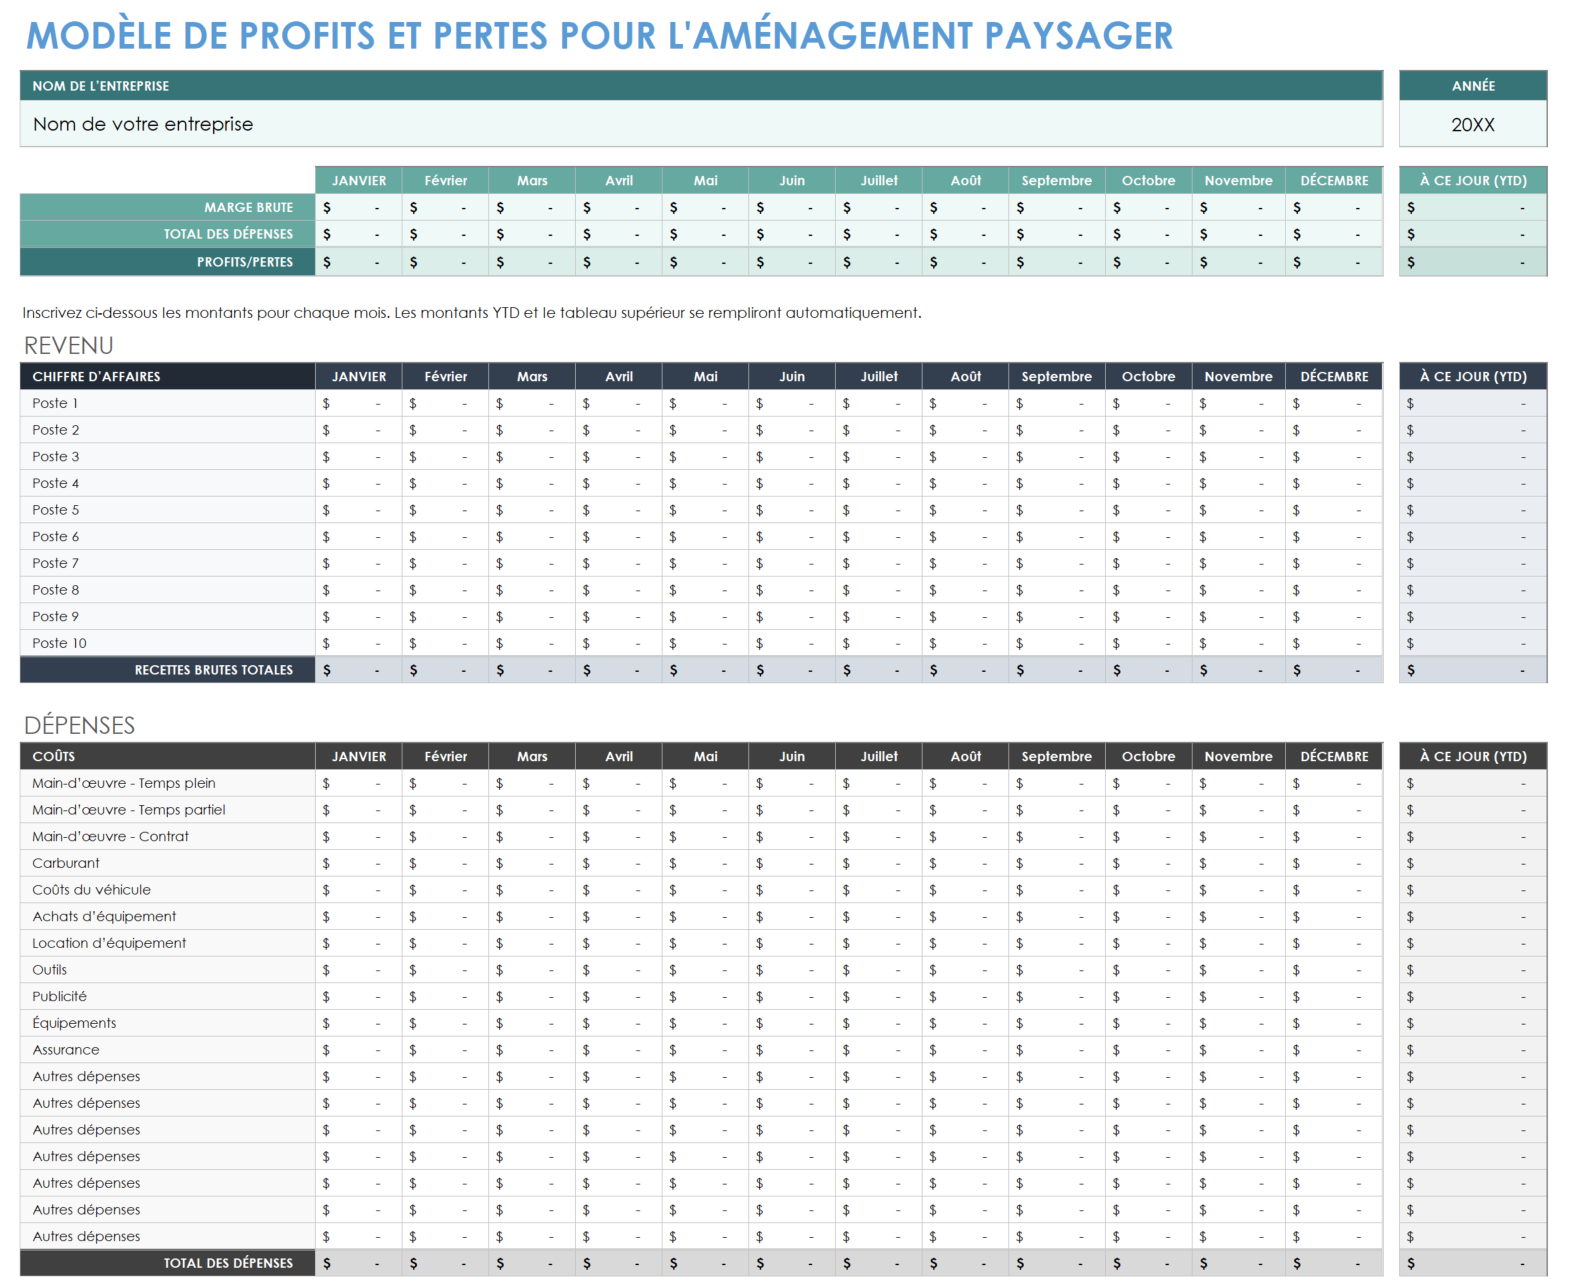Click the 'À CE JOUR (YTD)' header of the revenue table
This screenshot has width=1573, height=1286.
coord(1473,376)
